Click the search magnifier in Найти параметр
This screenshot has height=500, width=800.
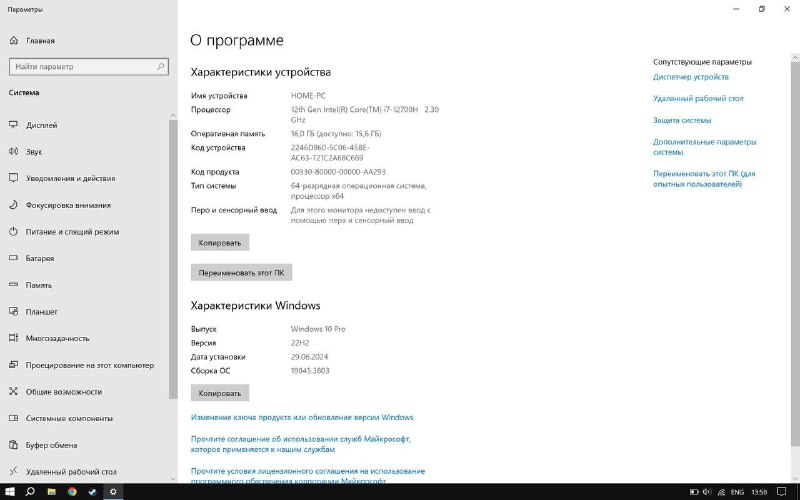160,66
